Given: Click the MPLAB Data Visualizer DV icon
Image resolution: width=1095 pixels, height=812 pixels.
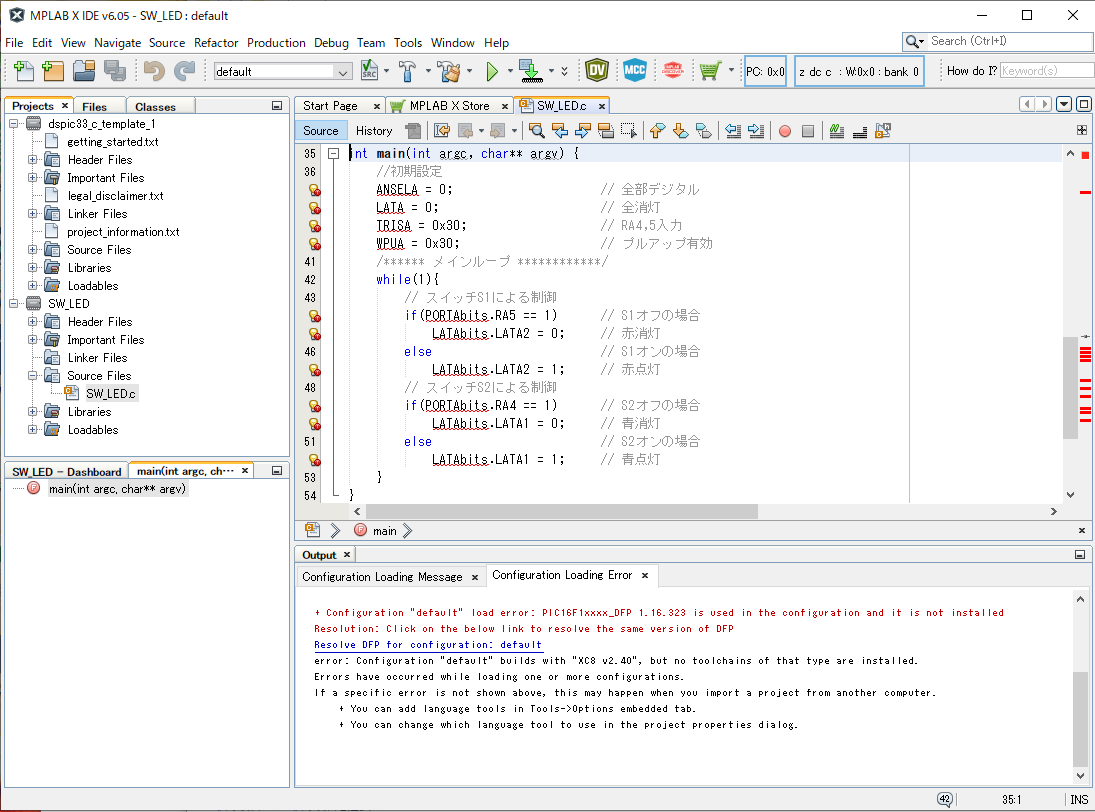Looking at the screenshot, I should 597,70.
